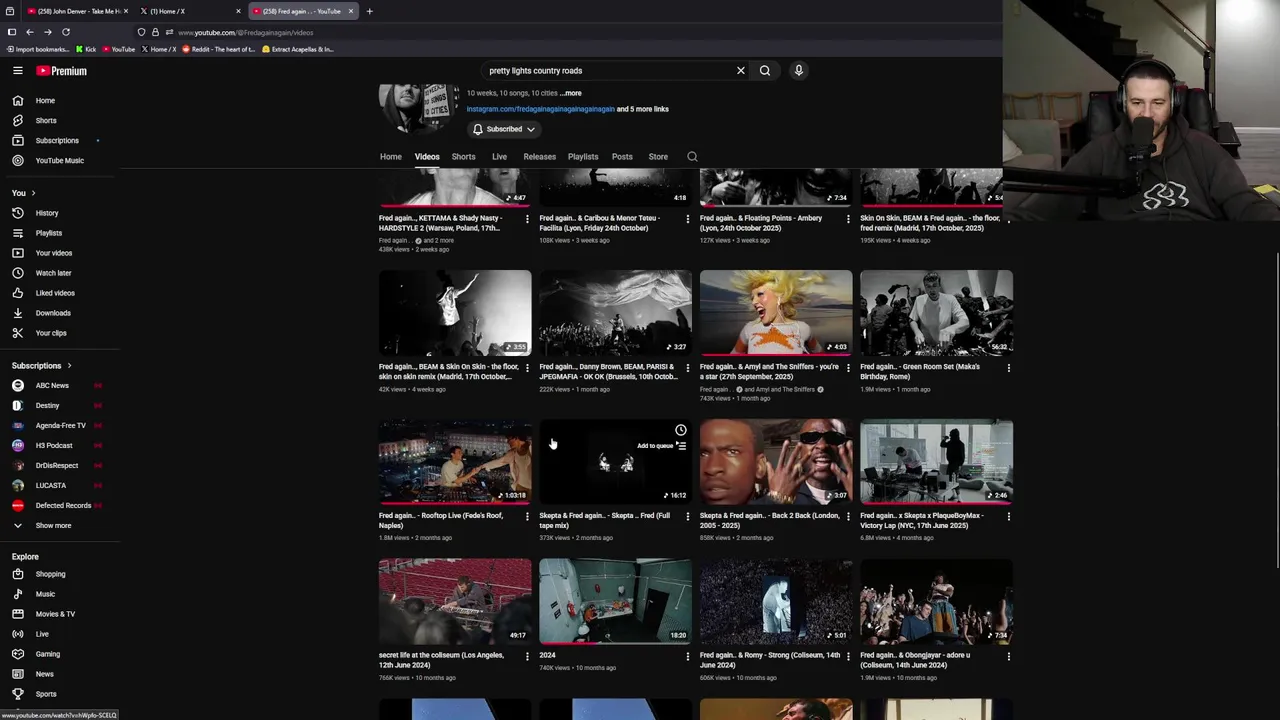Start voice search with microphone

[x=798, y=71]
